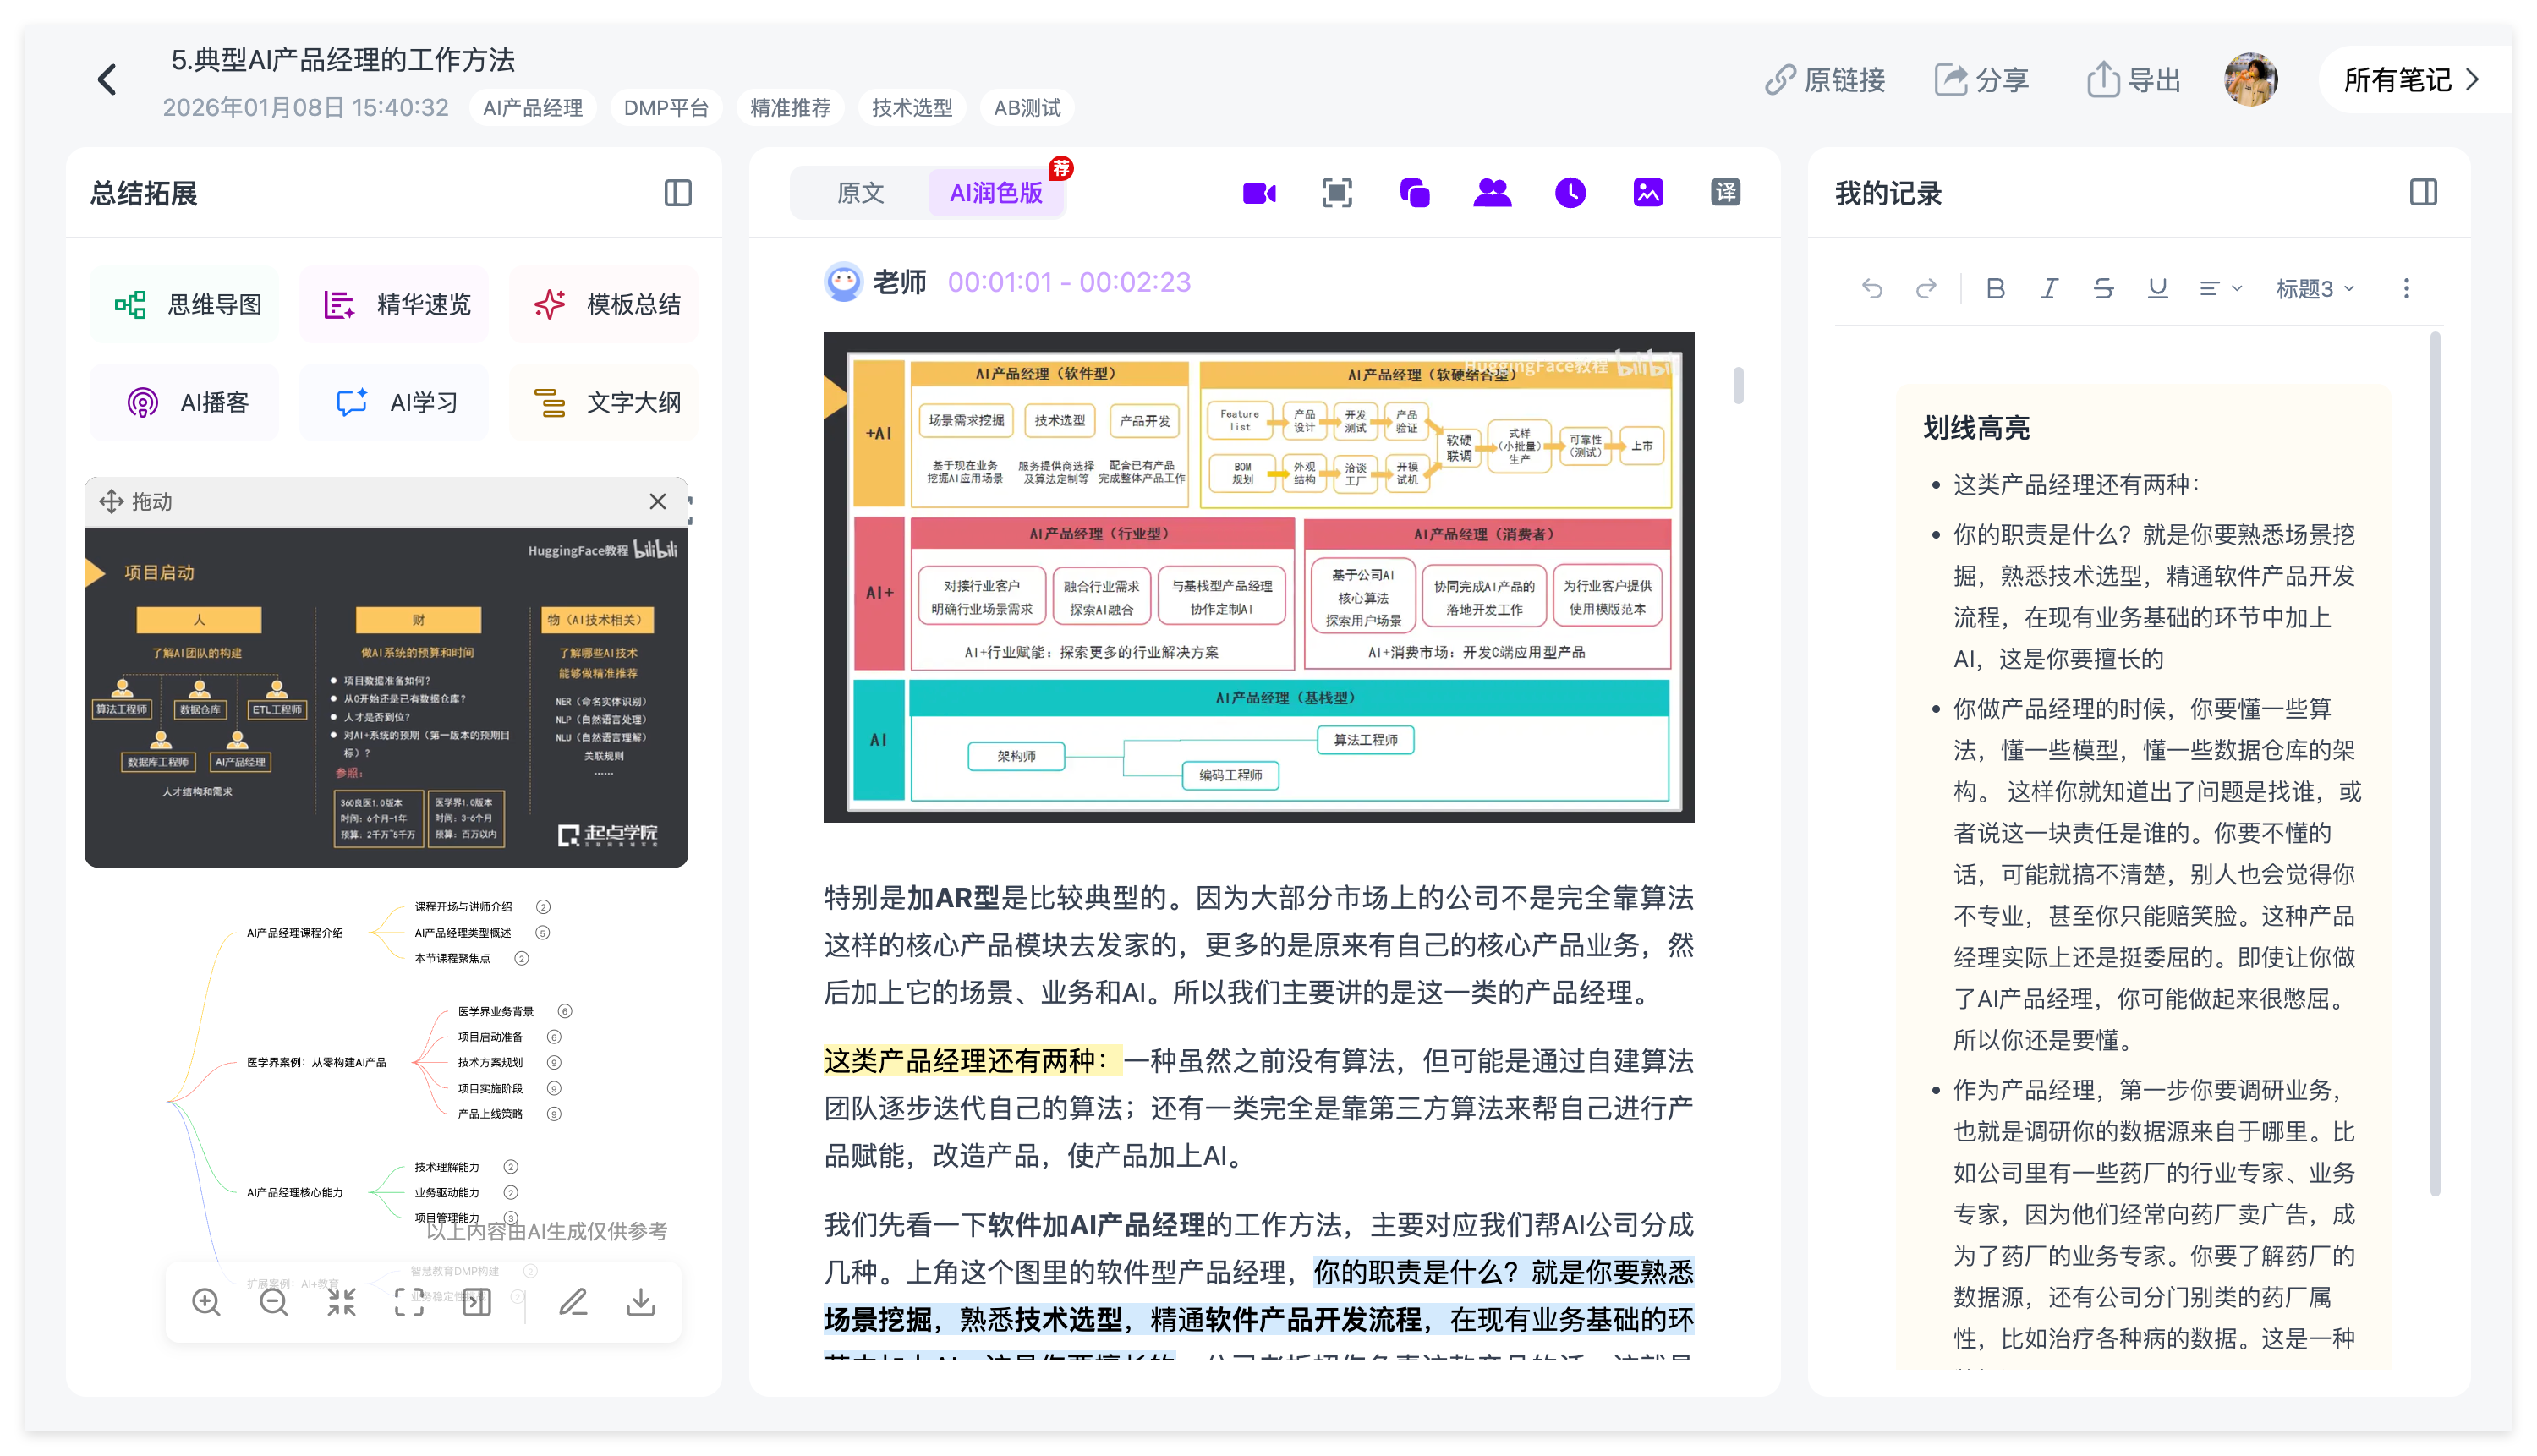This screenshot has width=2537, height=1456.
Task: Click the 技术选型 tag
Action: point(912,108)
